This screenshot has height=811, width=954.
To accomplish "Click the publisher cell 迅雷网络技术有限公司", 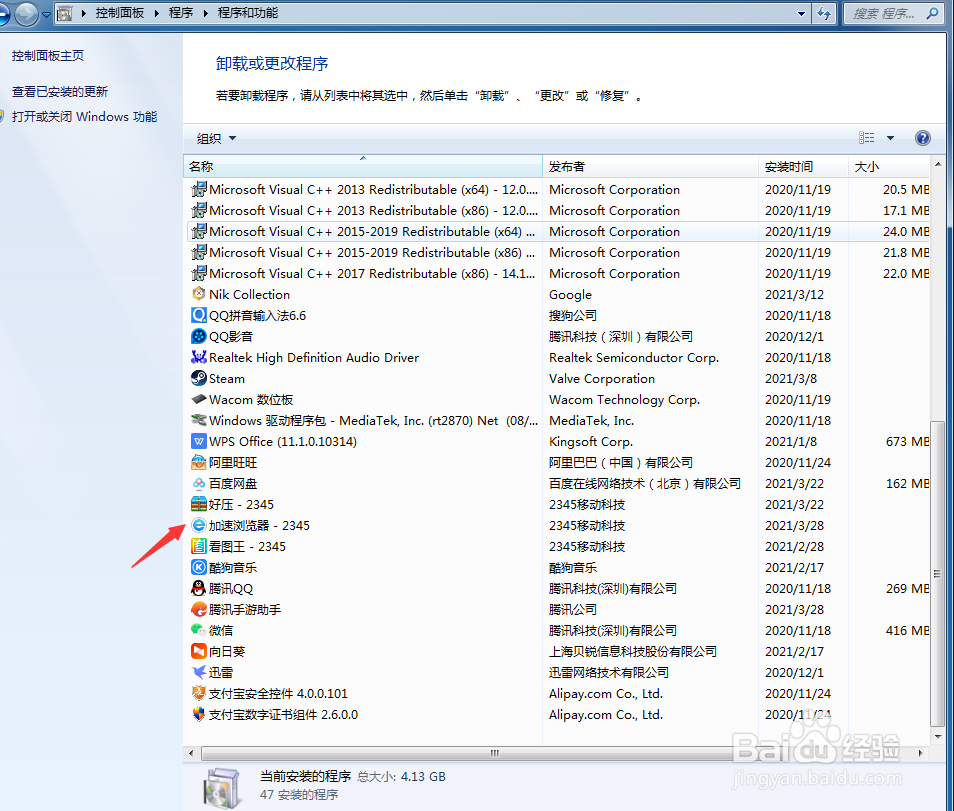I will (x=608, y=672).
